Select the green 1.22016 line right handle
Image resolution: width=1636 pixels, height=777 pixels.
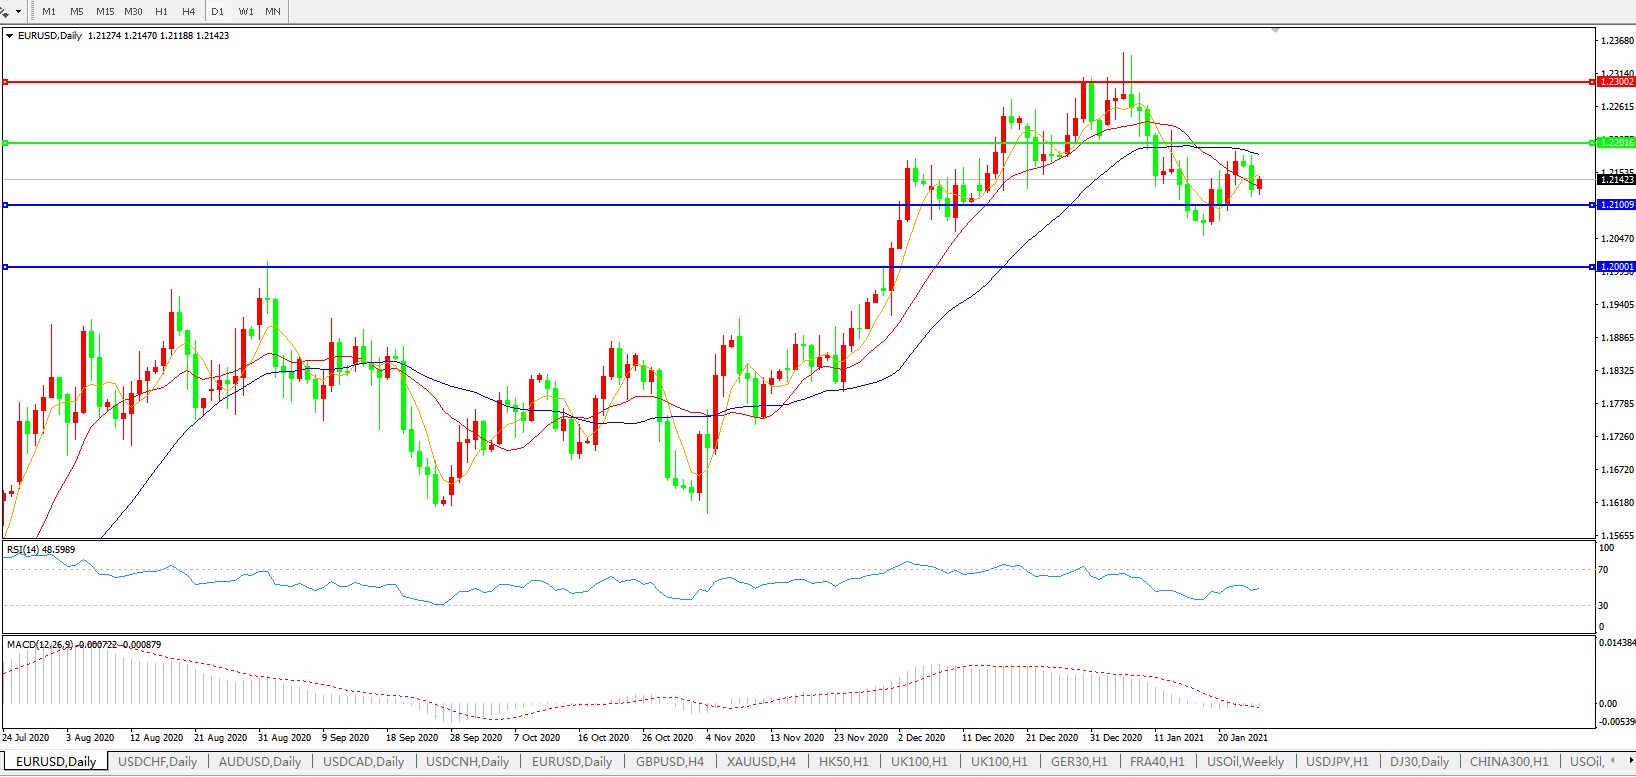pyautogui.click(x=1592, y=143)
